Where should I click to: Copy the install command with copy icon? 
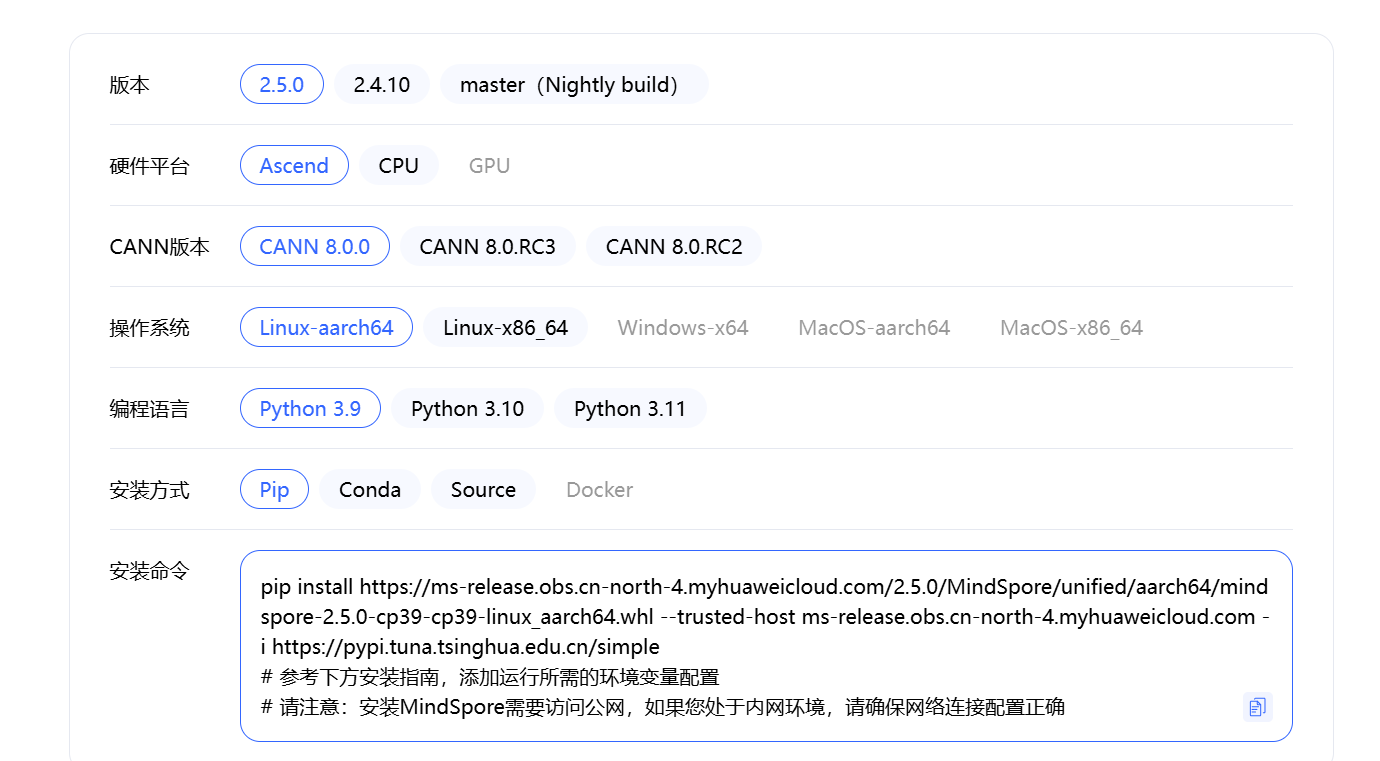coord(1257,707)
